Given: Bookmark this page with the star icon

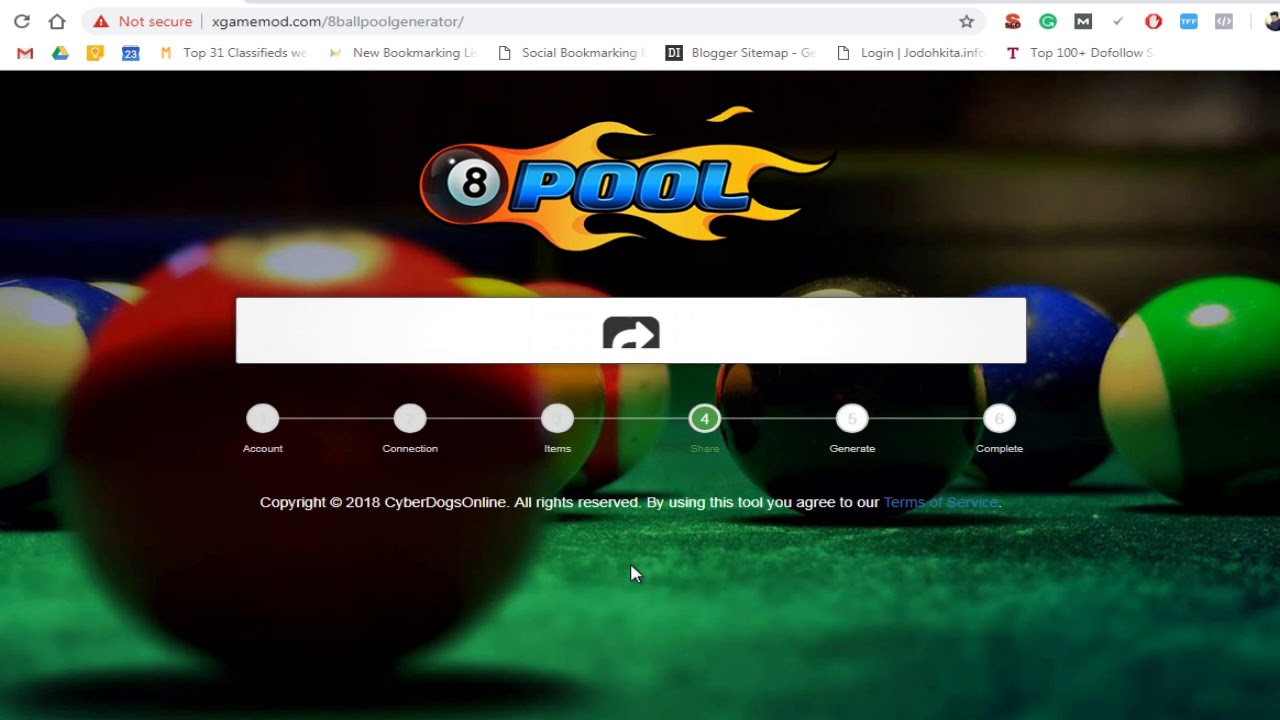Looking at the screenshot, I should pyautogui.click(x=966, y=21).
